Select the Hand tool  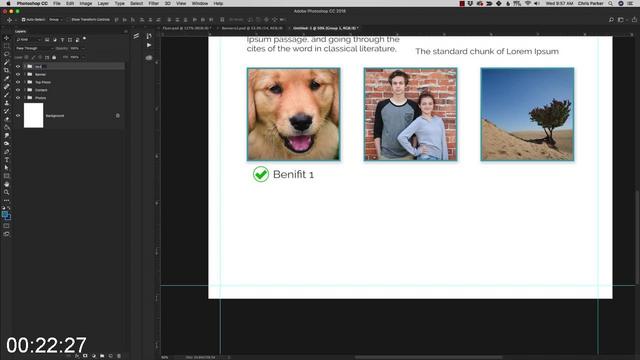pos(6,184)
